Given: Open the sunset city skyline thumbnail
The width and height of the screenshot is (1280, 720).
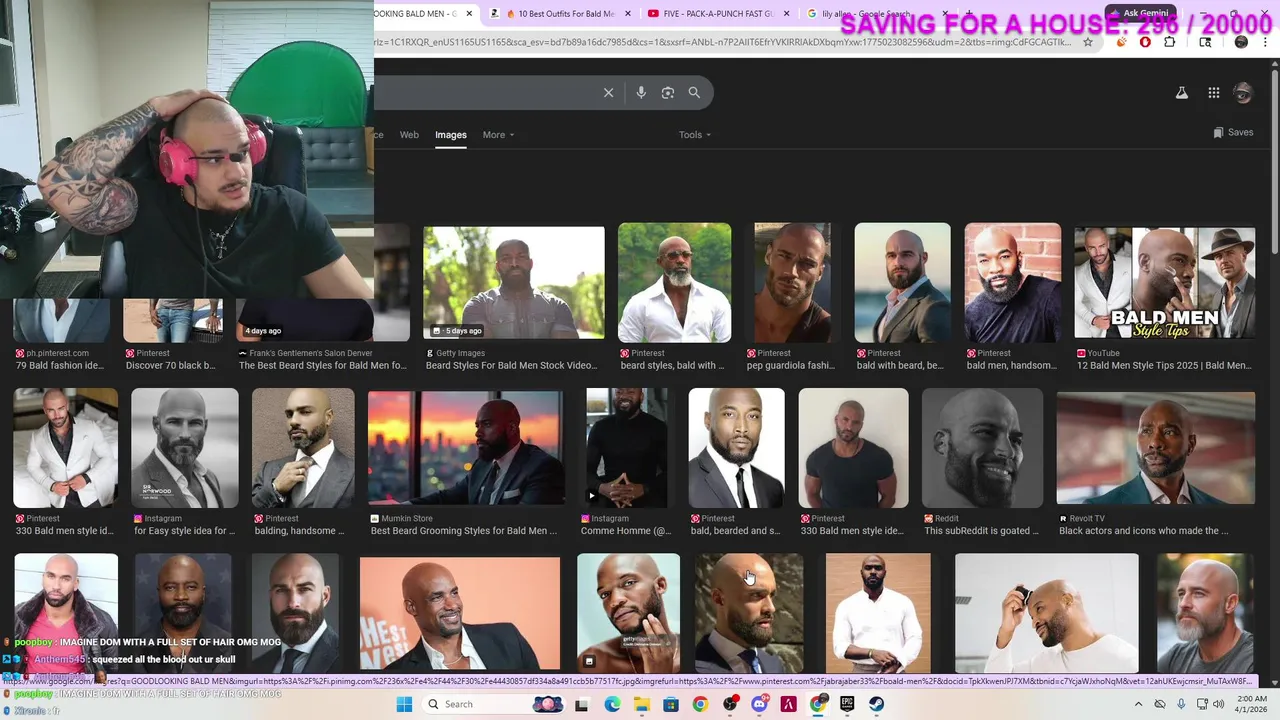Looking at the screenshot, I should pyautogui.click(x=465, y=447).
